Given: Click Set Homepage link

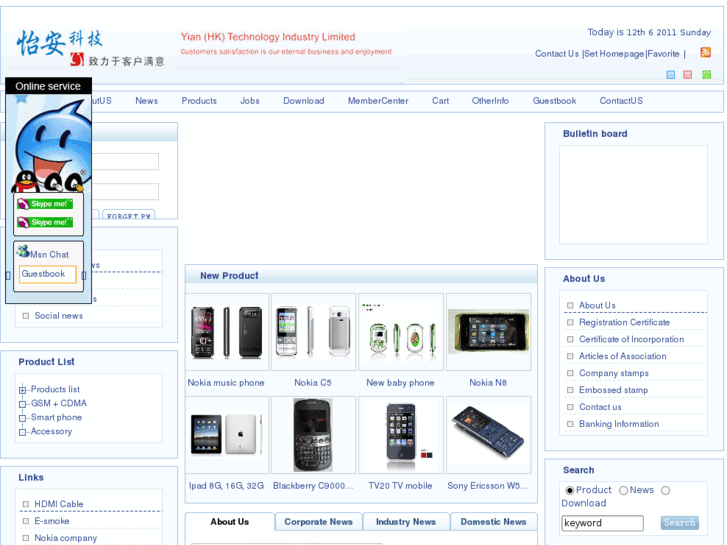Looking at the screenshot, I should [614, 54].
